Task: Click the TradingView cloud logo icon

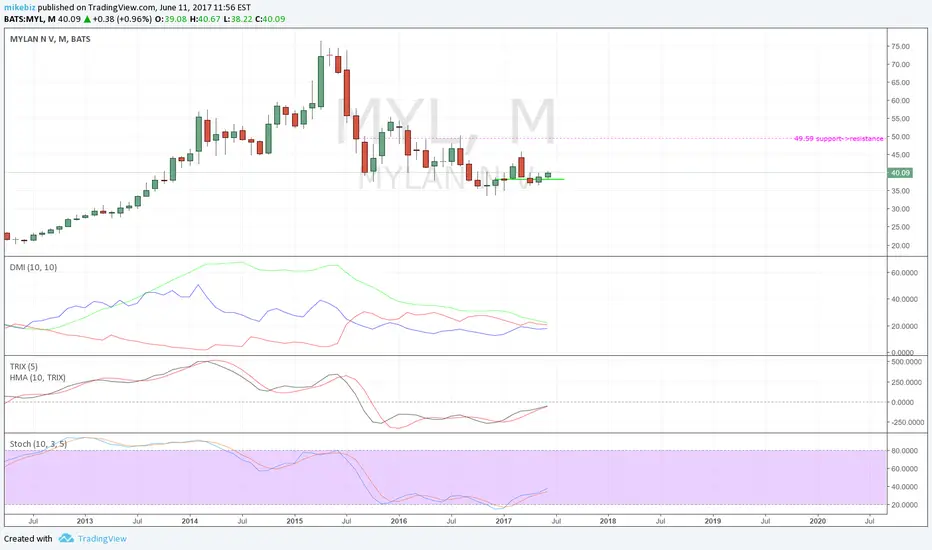Action: [x=66, y=538]
